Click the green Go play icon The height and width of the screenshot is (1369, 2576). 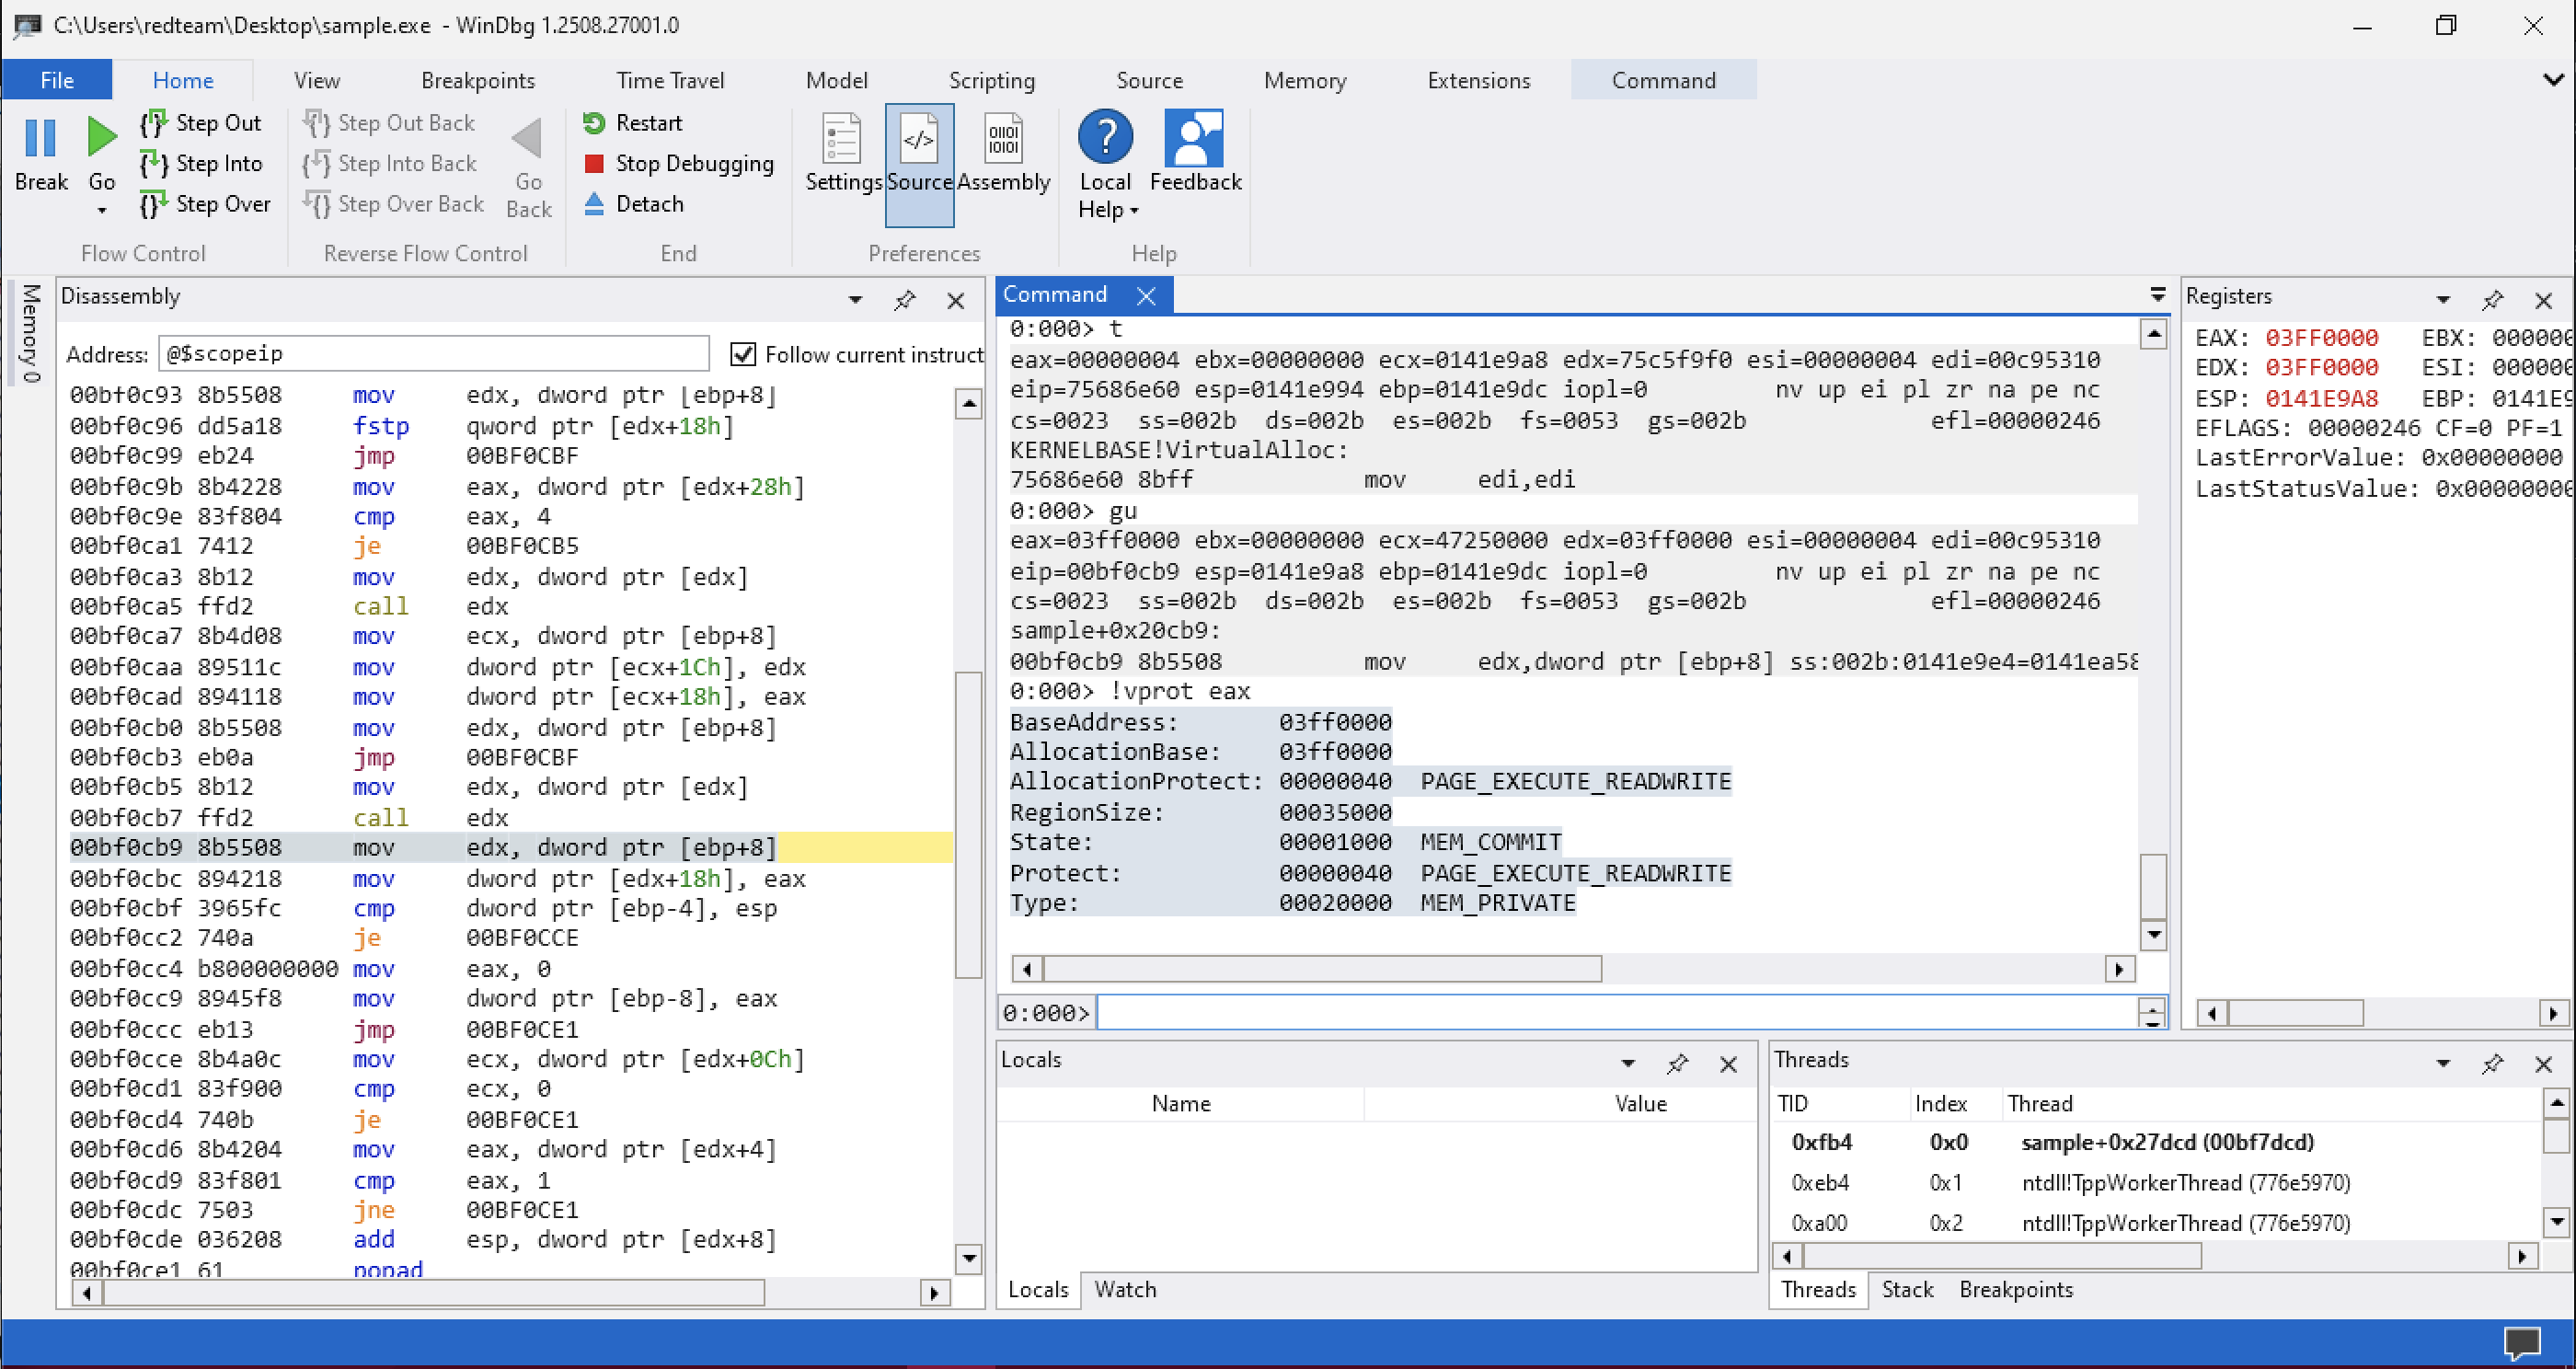101,138
